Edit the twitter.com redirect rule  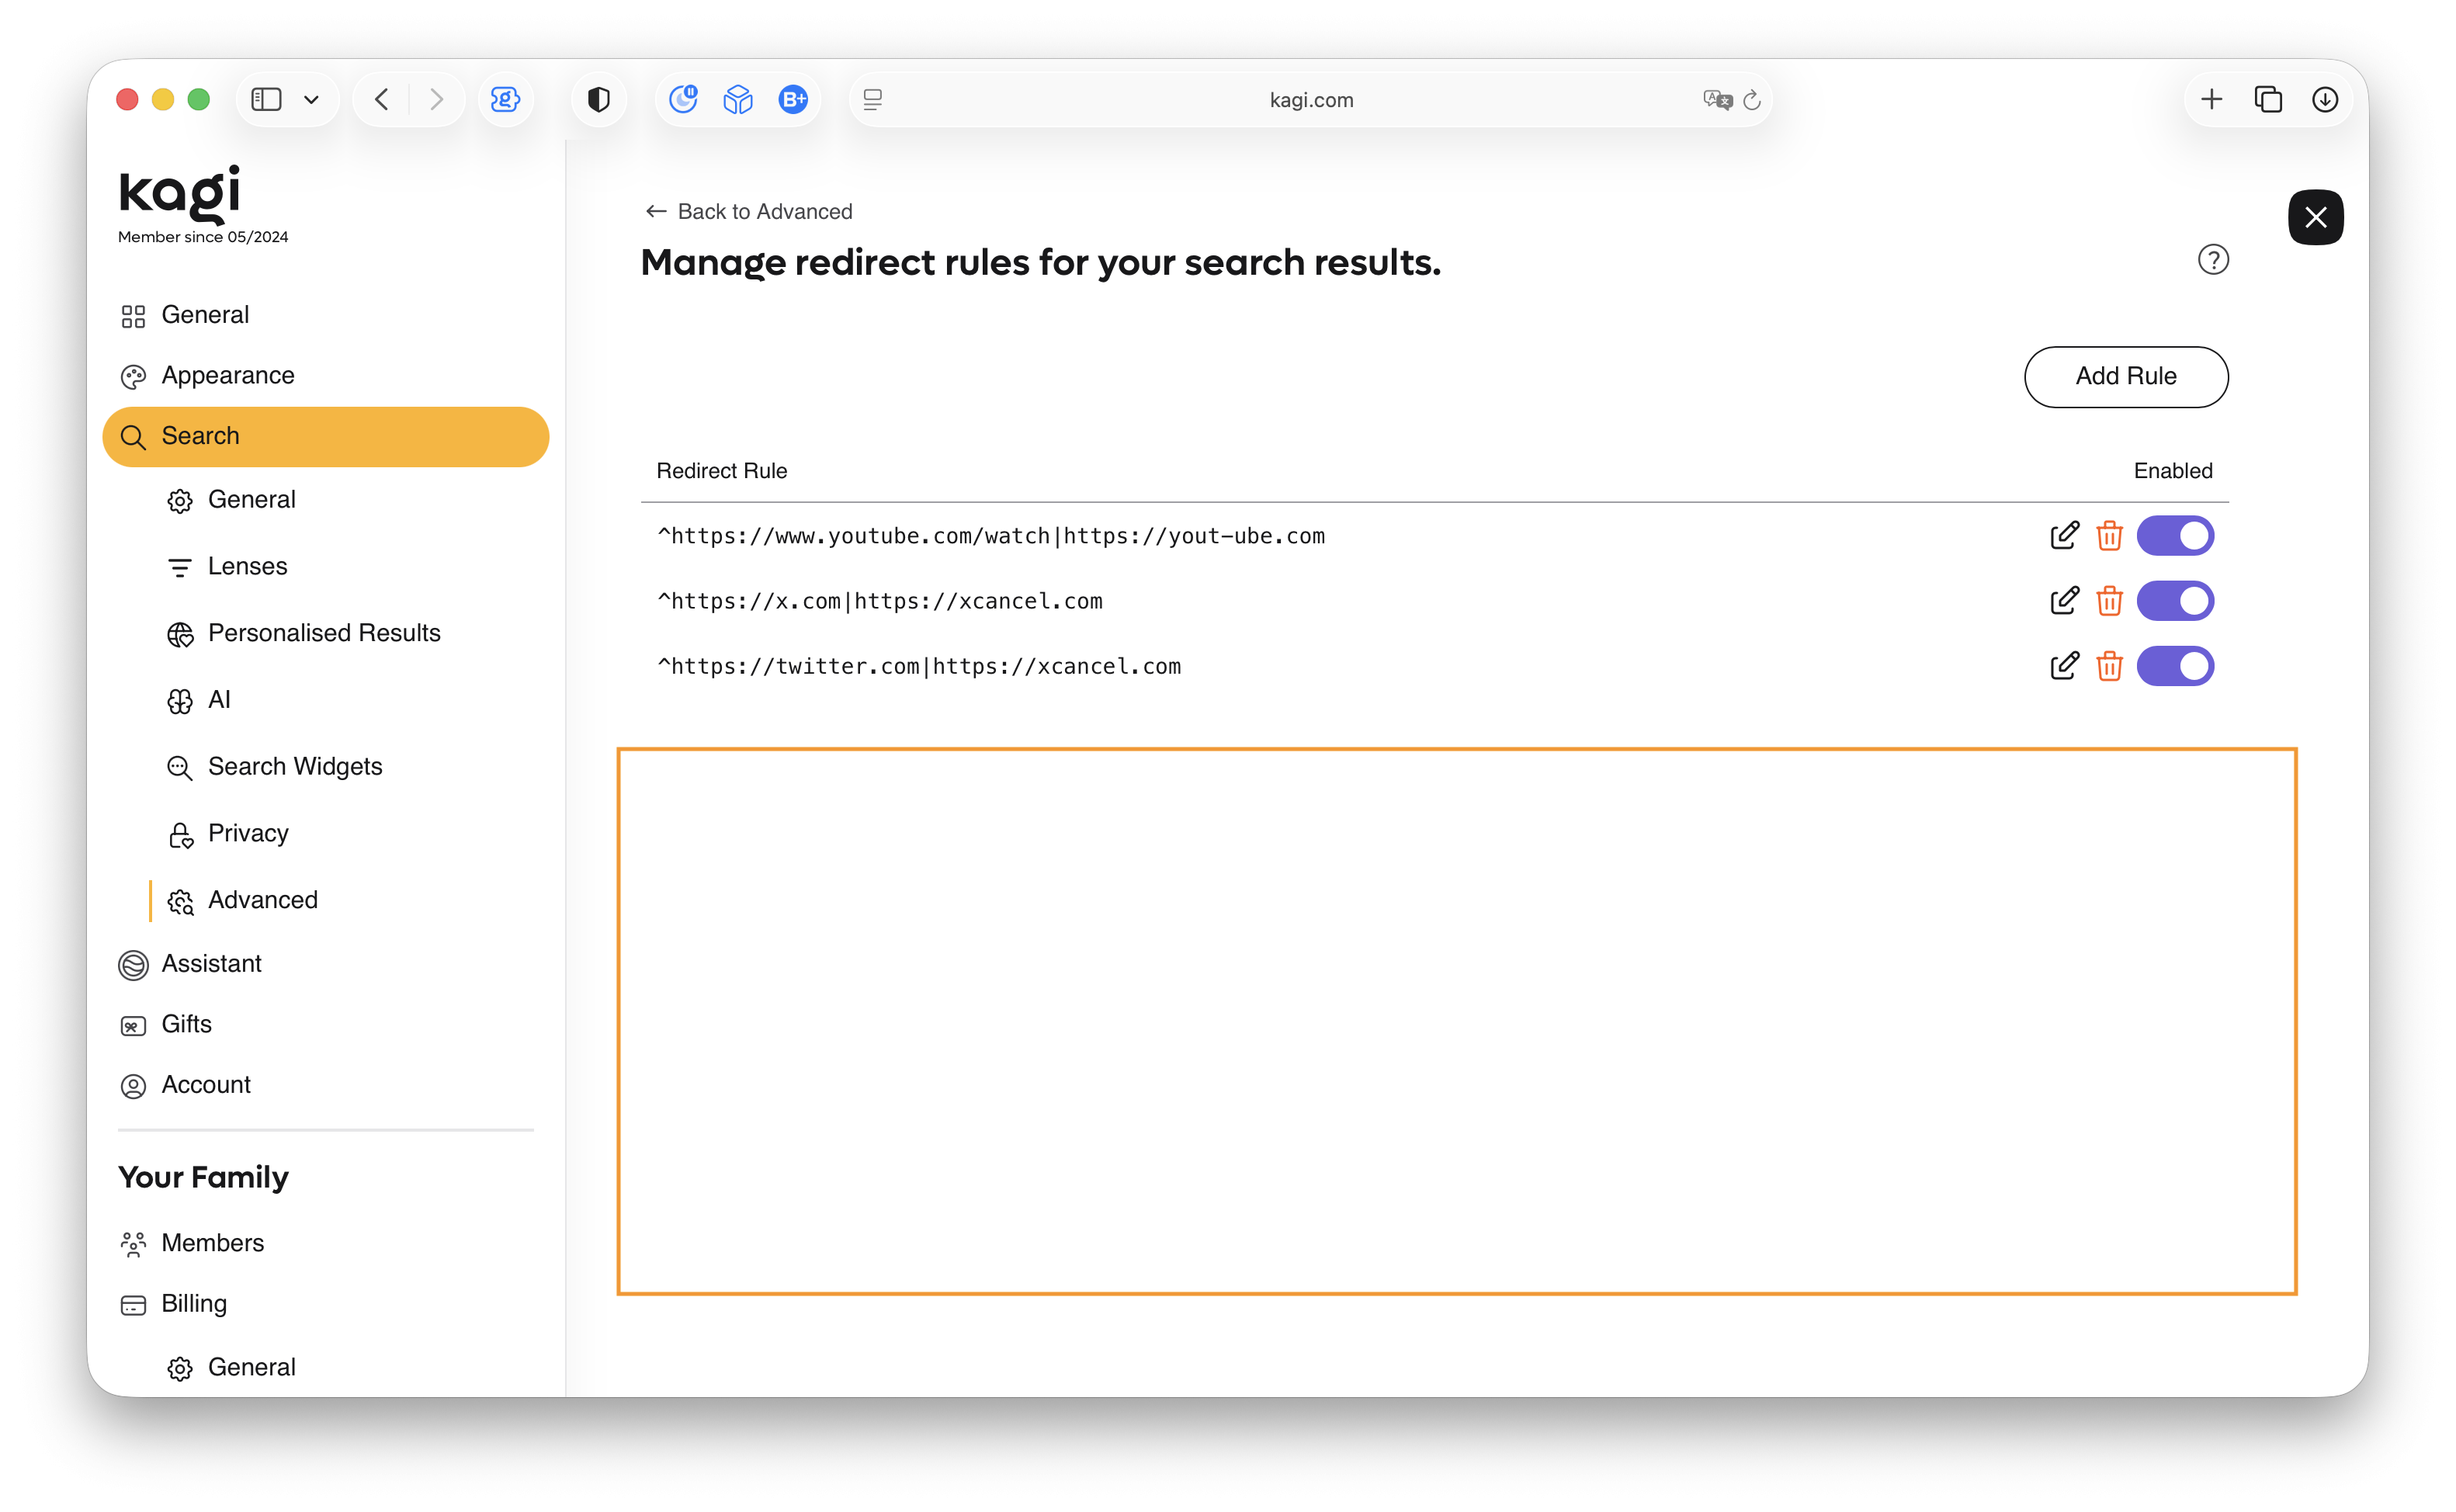point(2063,666)
